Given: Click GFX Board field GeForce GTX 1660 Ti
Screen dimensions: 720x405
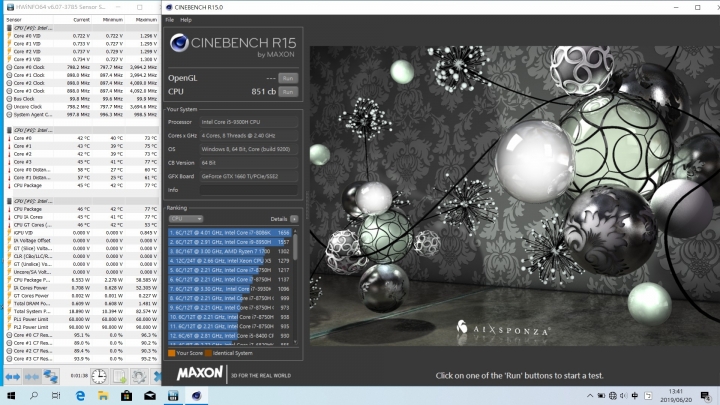Looking at the screenshot, I should pyautogui.click(x=248, y=176).
